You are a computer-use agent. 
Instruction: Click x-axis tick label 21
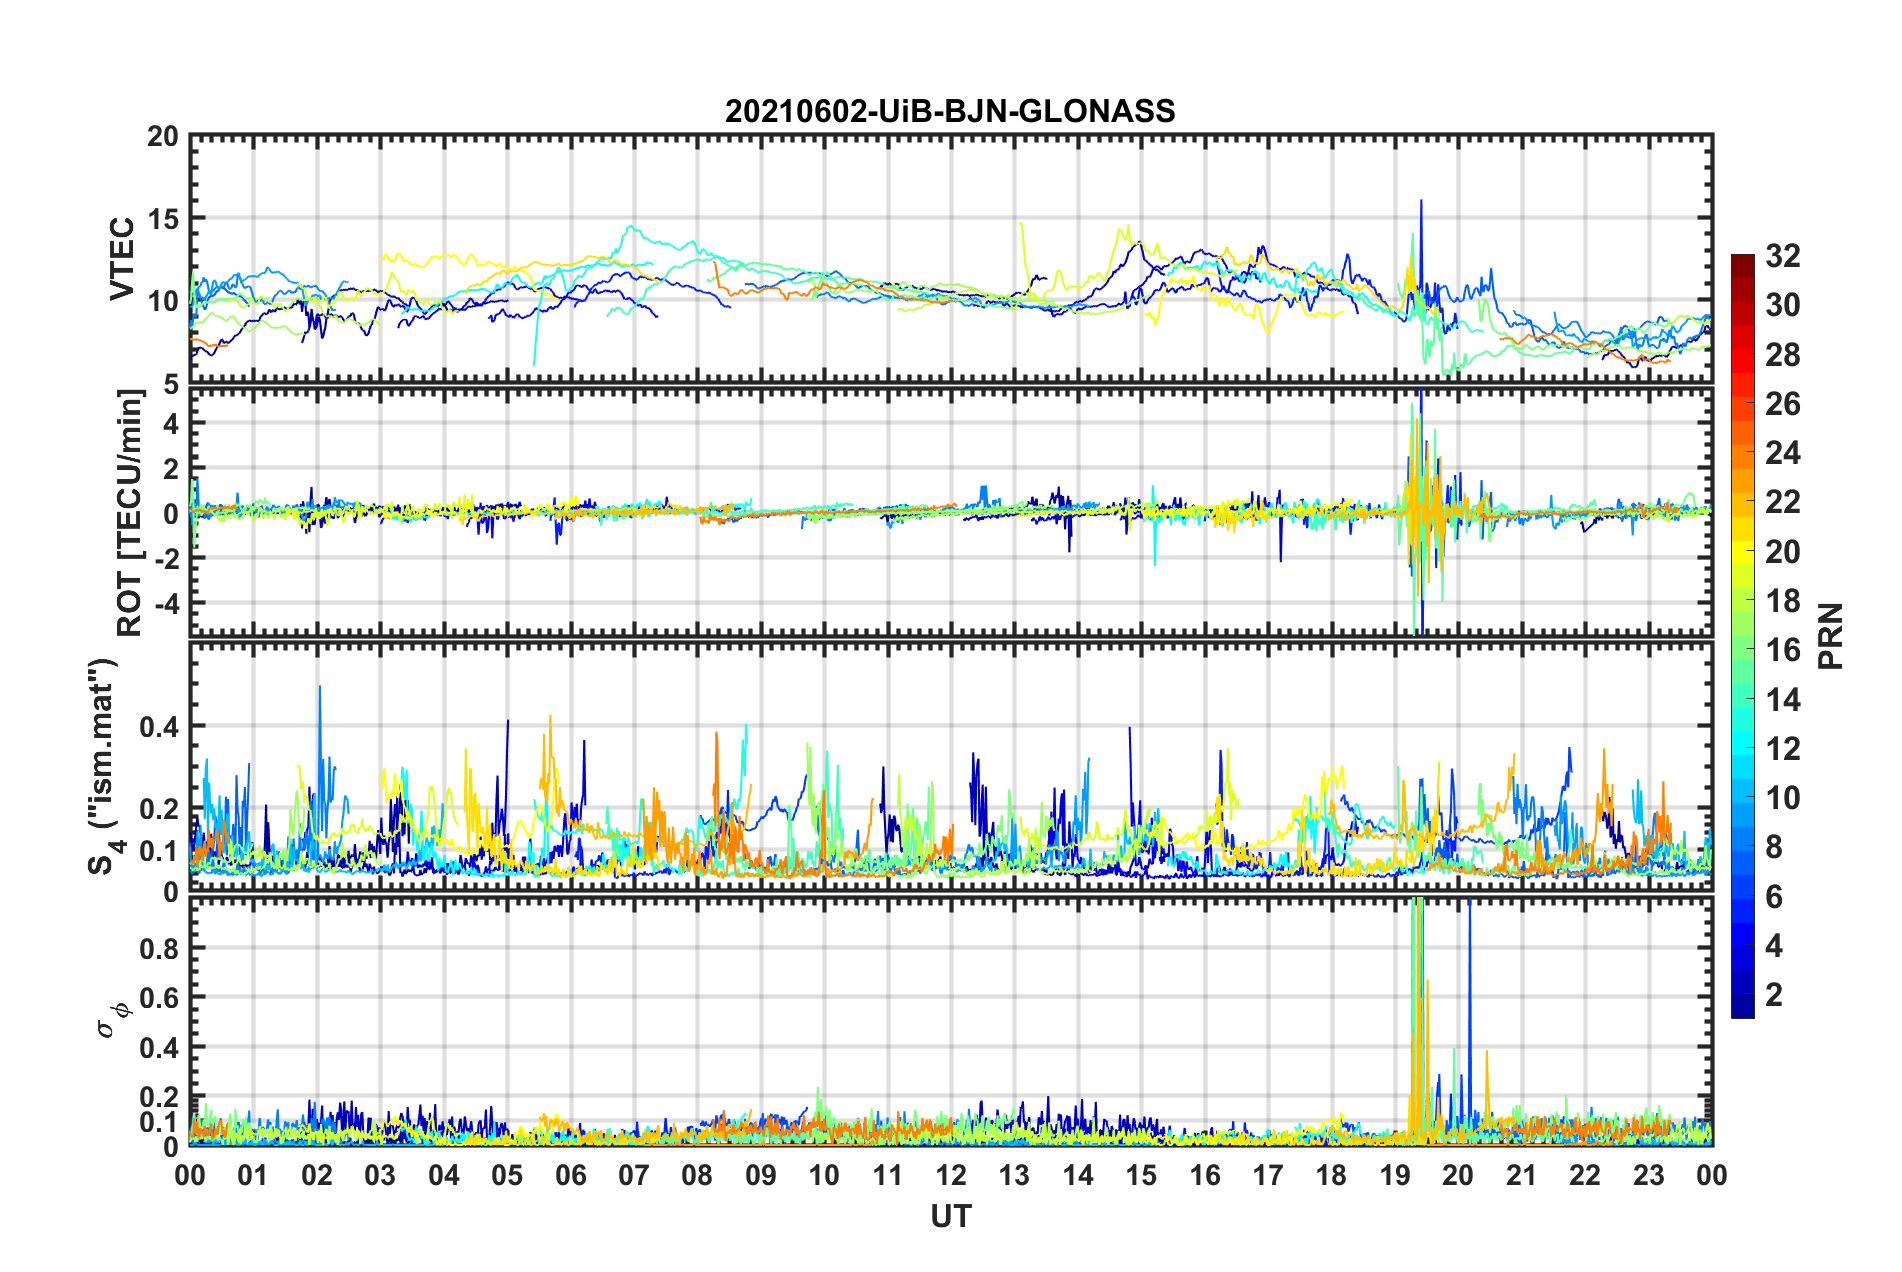tap(1522, 1175)
